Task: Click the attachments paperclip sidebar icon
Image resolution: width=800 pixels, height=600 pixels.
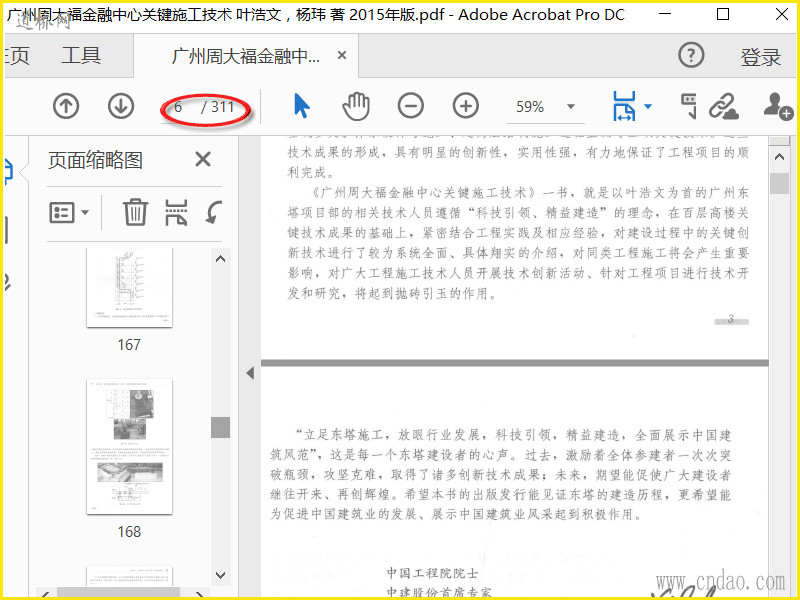Action: point(7,282)
